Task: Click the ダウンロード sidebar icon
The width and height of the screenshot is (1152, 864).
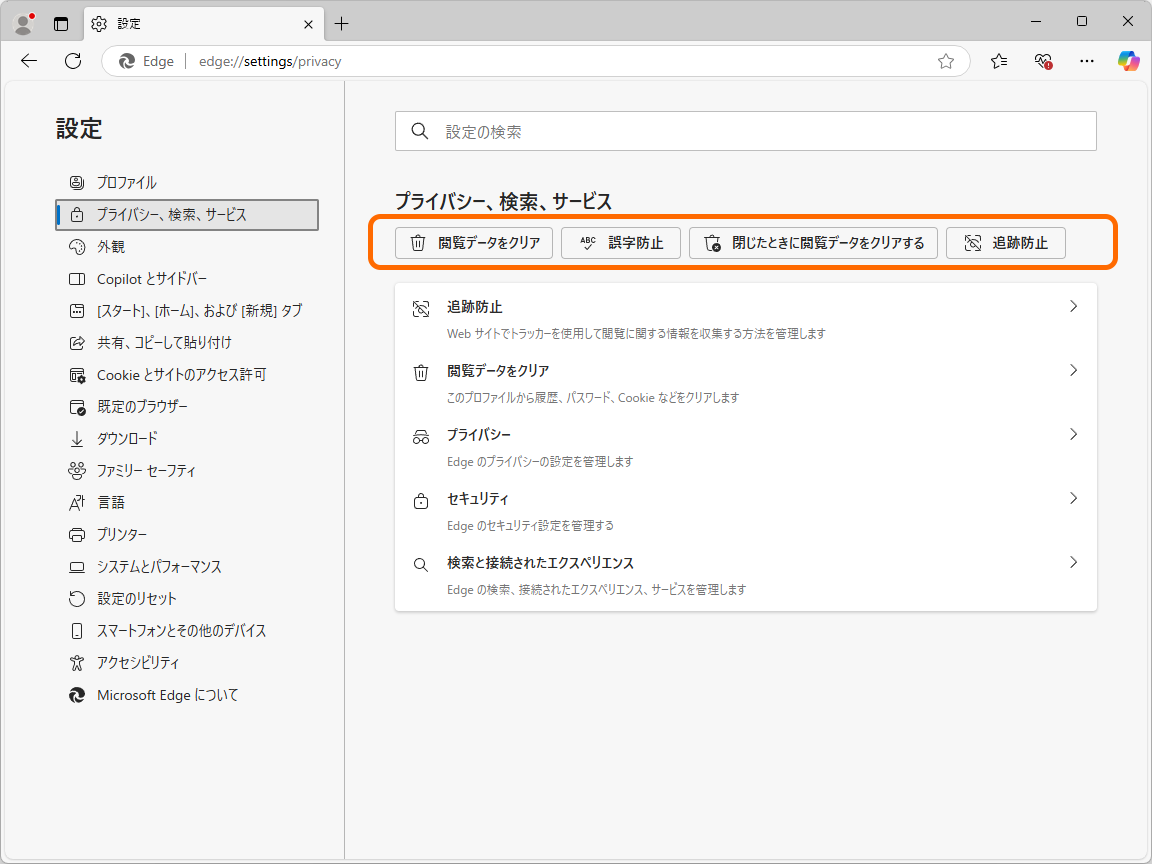Action: click(77, 438)
